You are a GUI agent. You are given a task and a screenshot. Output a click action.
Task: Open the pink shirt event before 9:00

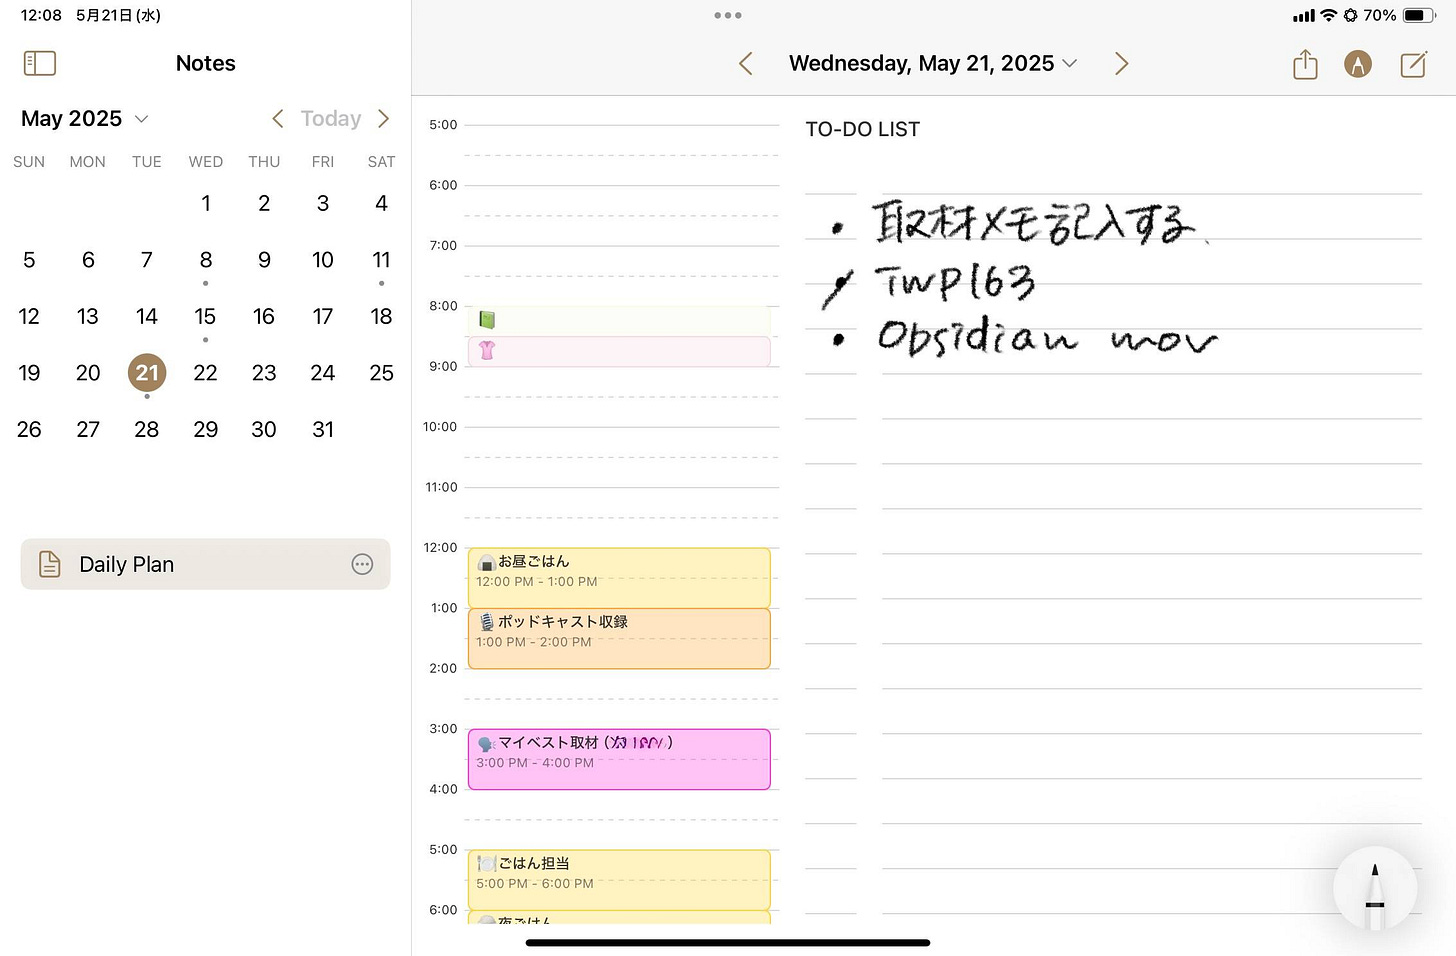click(x=619, y=351)
